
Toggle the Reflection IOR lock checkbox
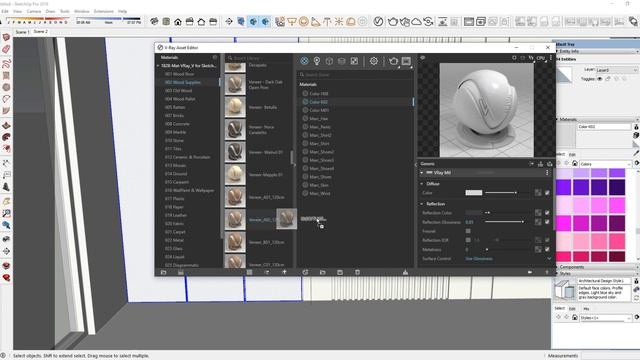[x=468, y=240]
